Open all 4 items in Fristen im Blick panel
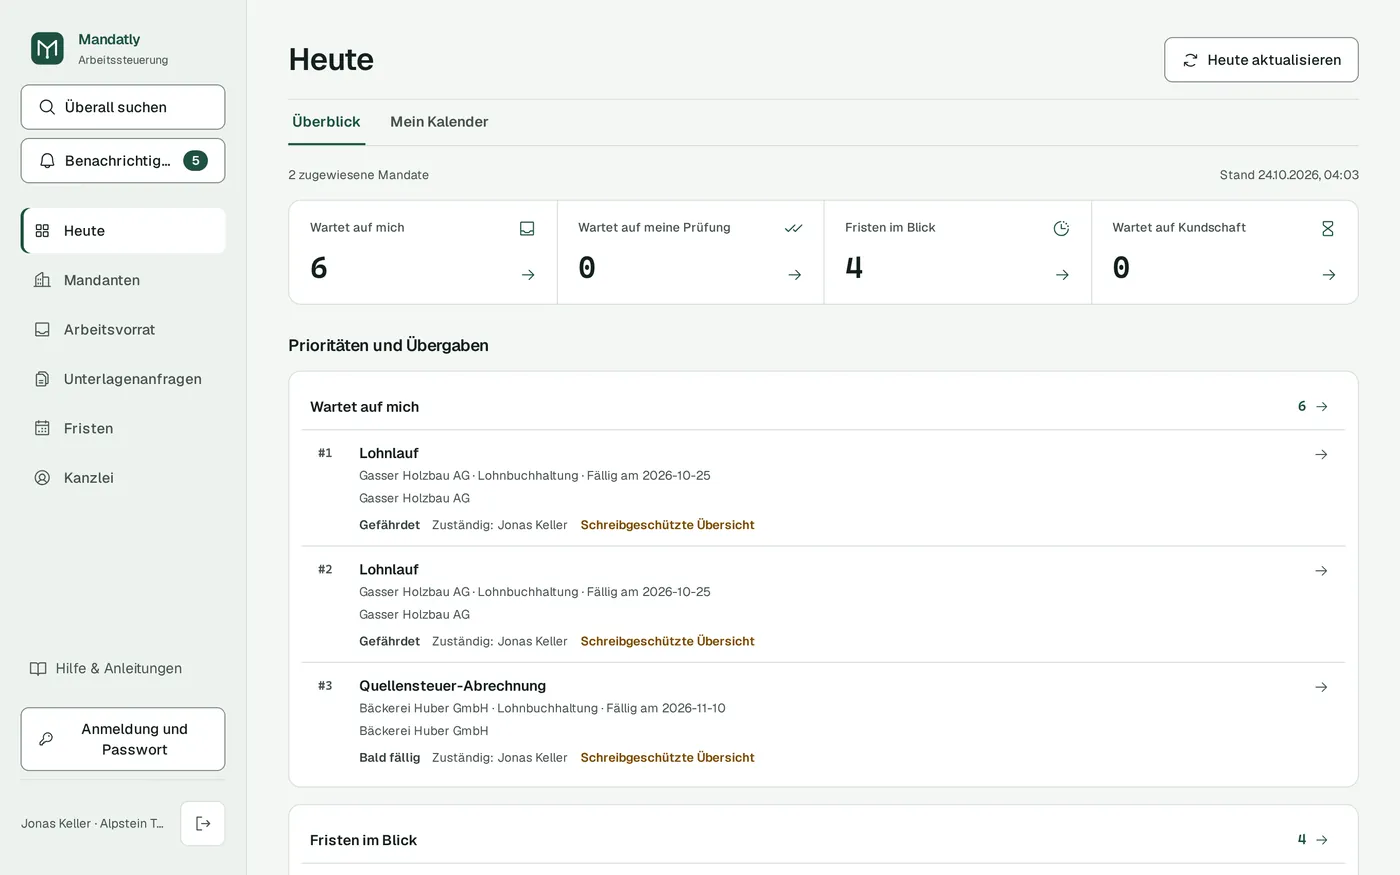 coord(1313,840)
